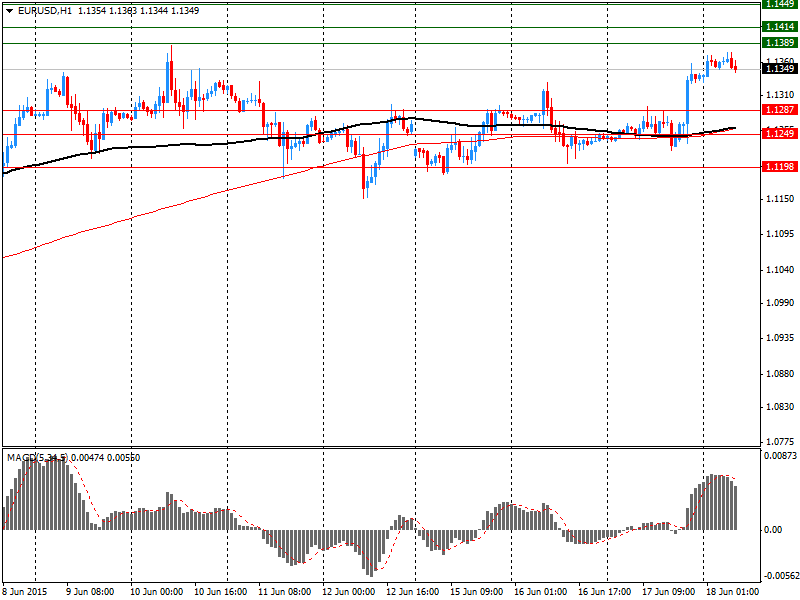The image size is (800, 600).
Task: Click the 1.0775 price scale value
Action: [780, 441]
